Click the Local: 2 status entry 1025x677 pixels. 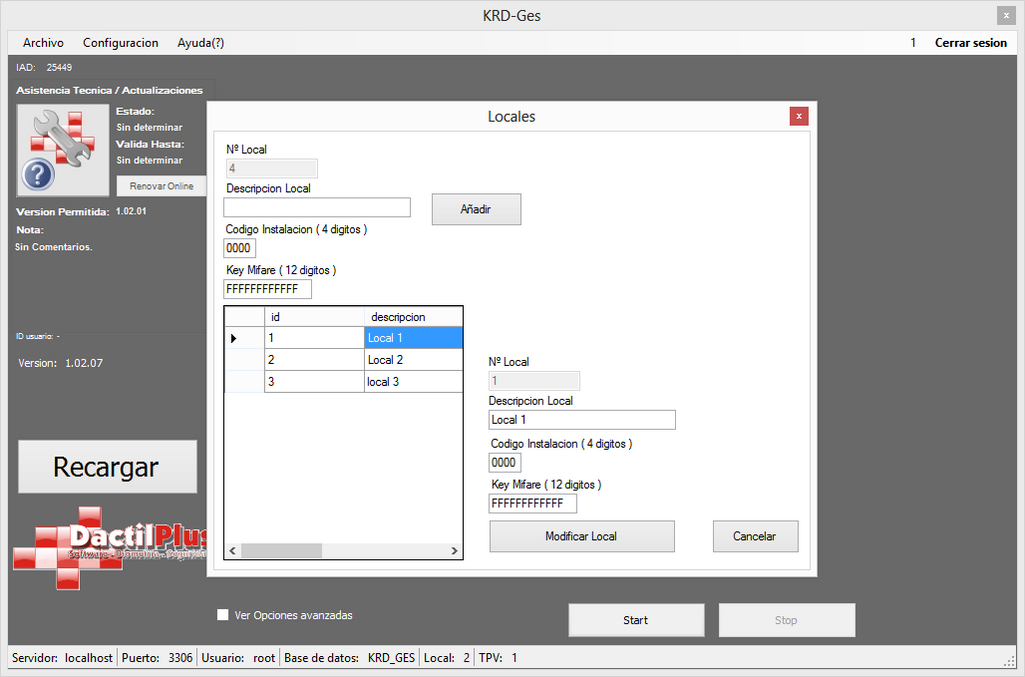point(446,657)
